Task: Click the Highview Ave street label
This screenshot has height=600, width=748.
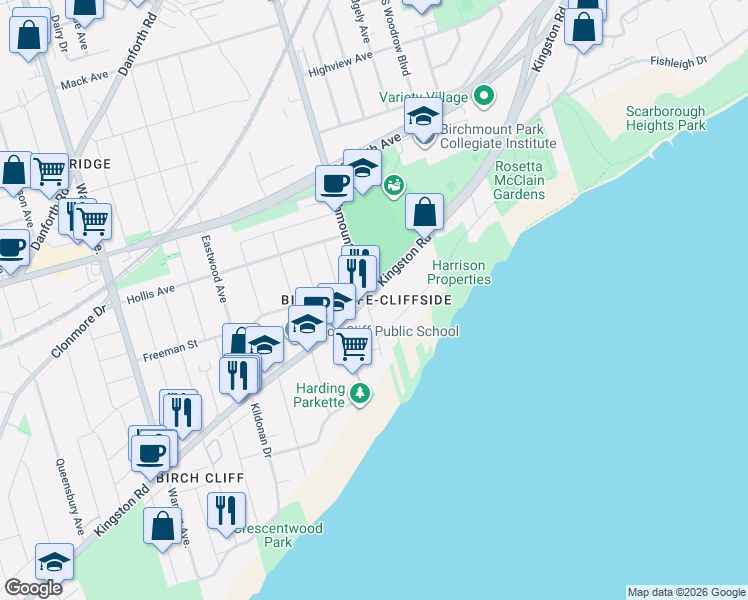Action: (x=340, y=64)
